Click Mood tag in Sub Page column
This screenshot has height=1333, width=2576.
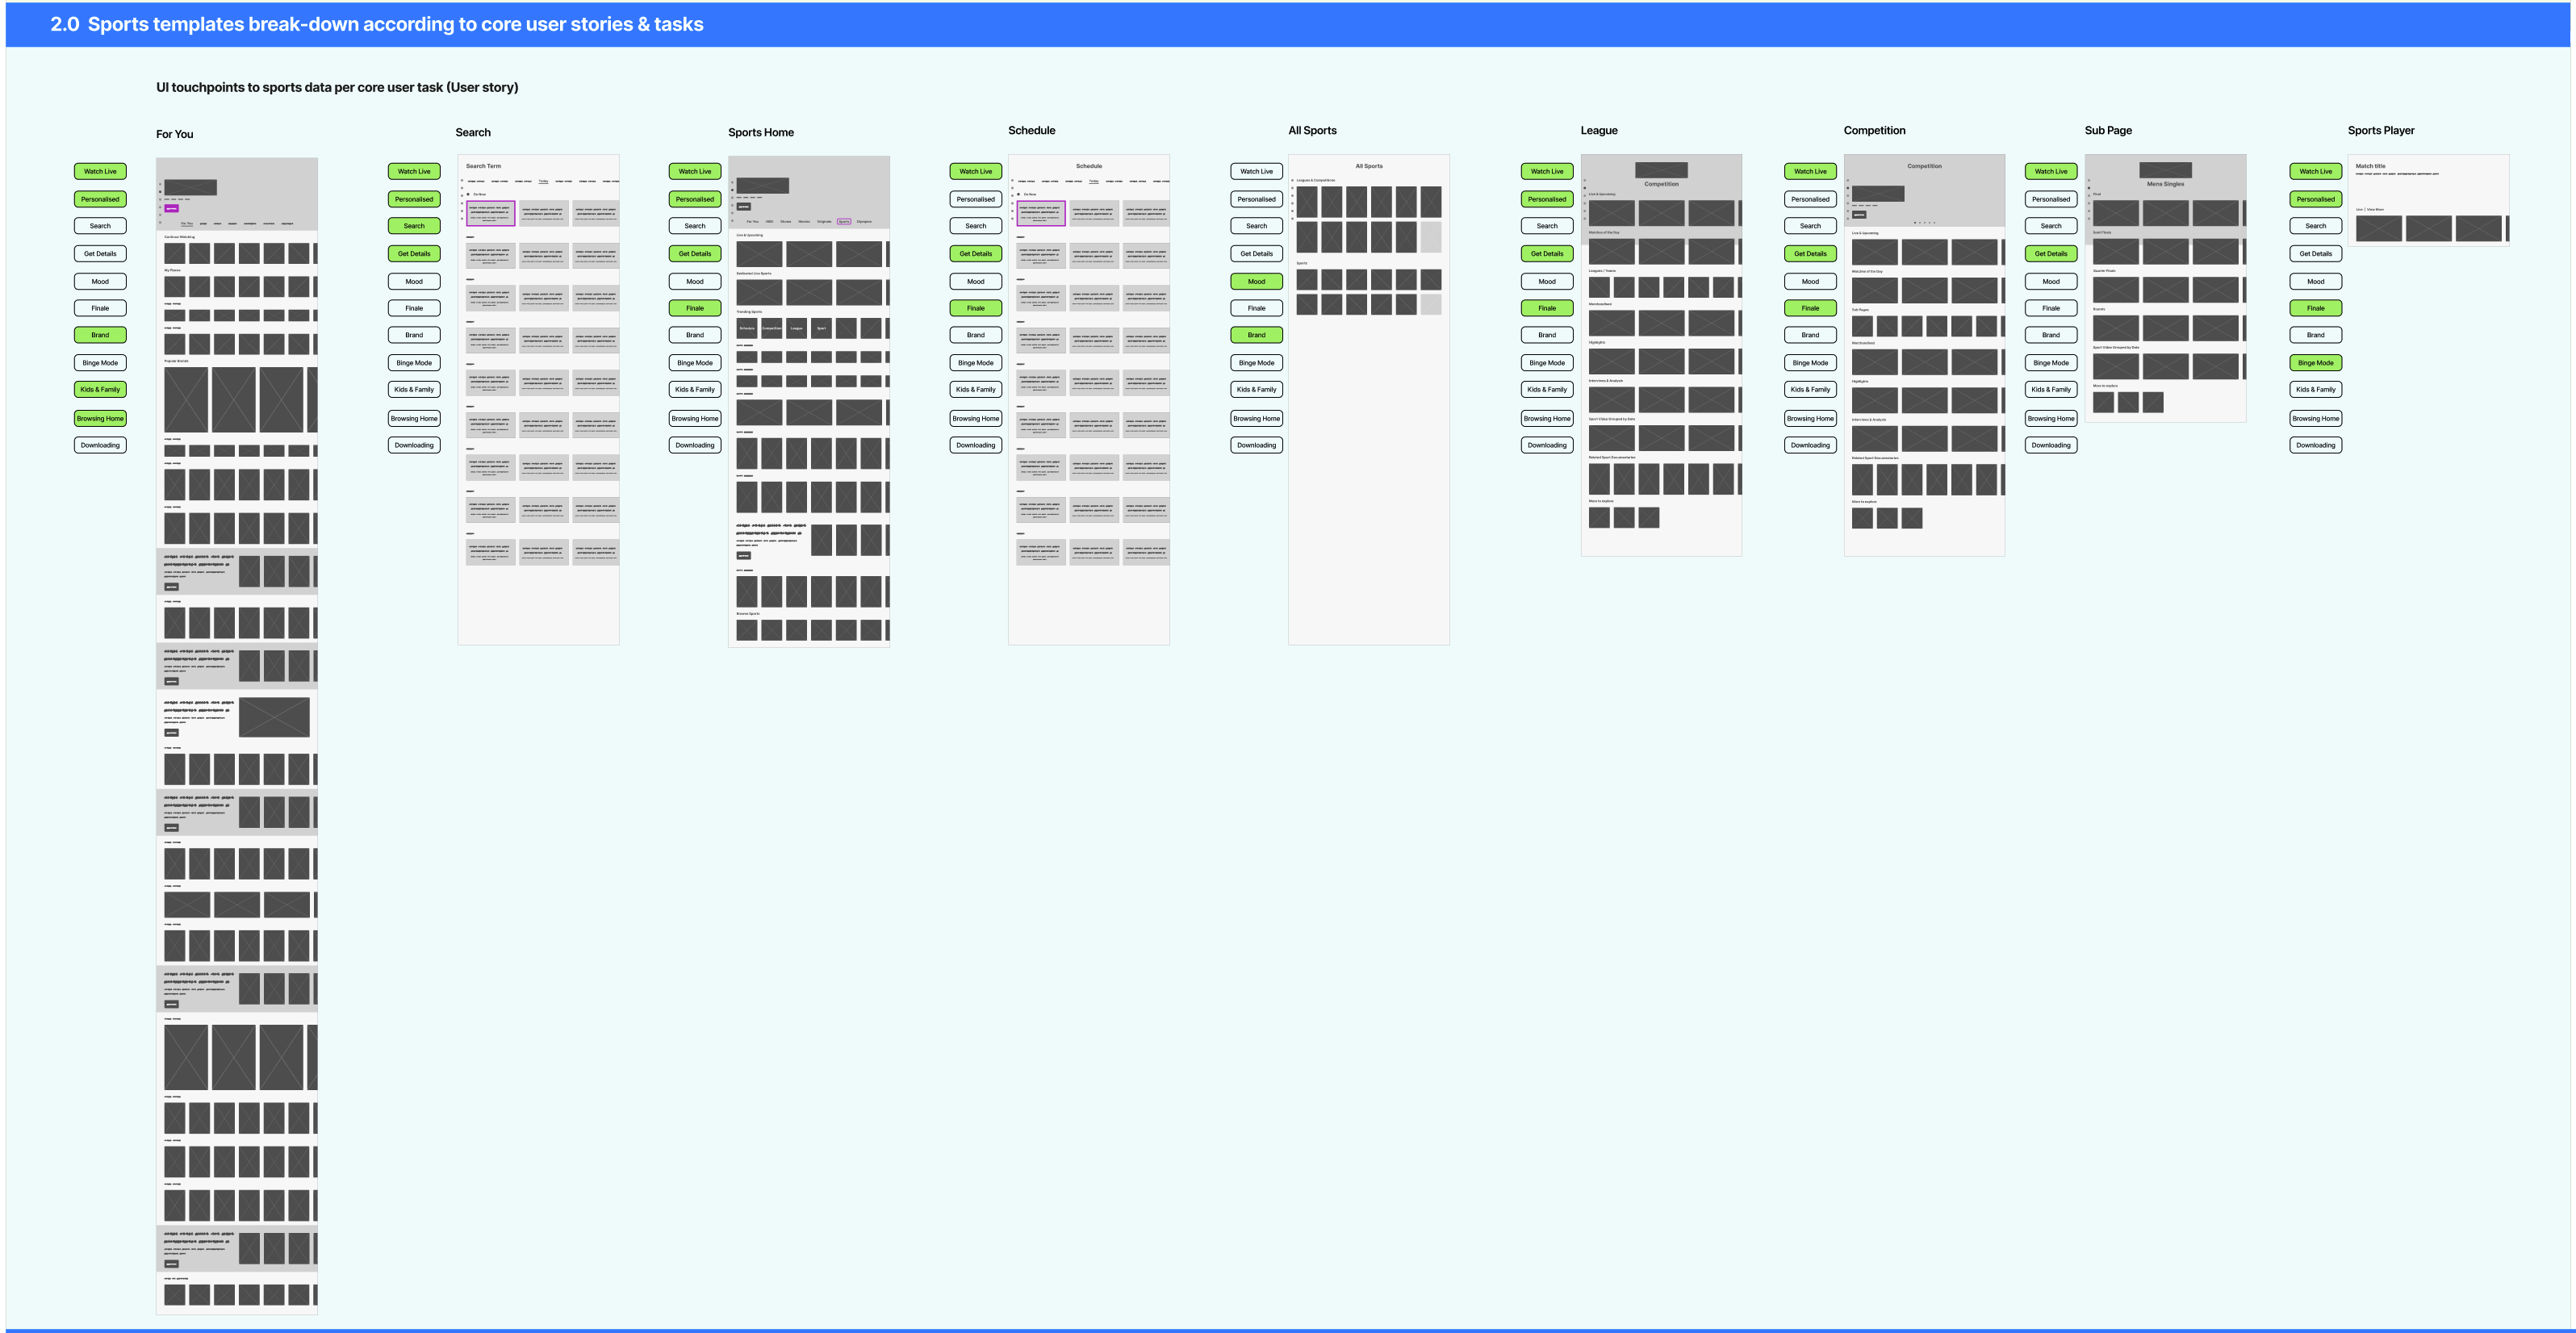click(2051, 281)
